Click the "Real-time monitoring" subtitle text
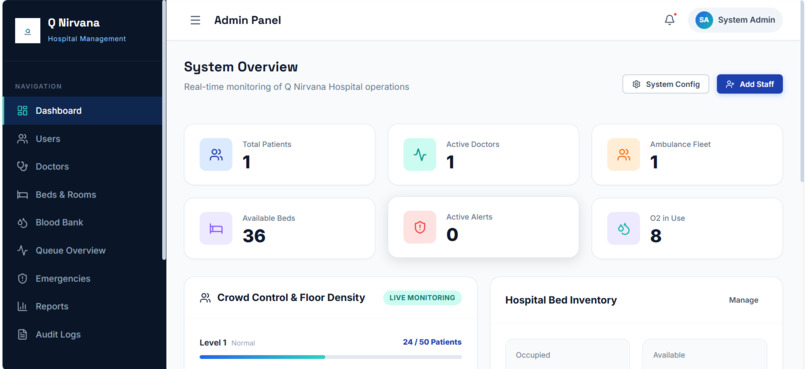 click(297, 87)
